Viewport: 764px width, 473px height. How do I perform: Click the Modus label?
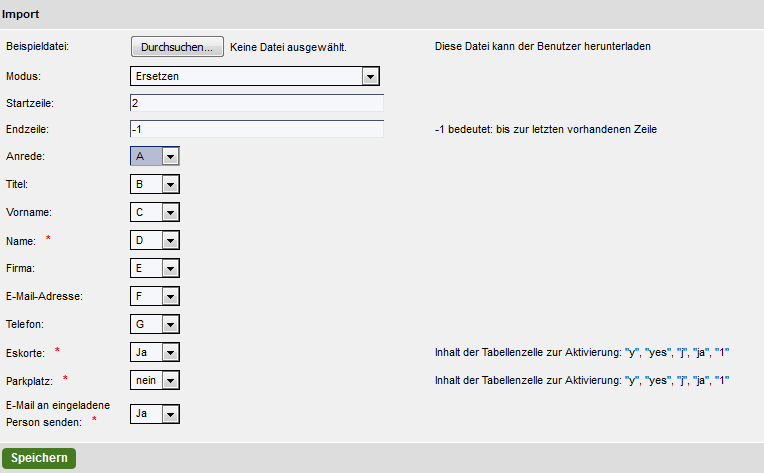23,76
